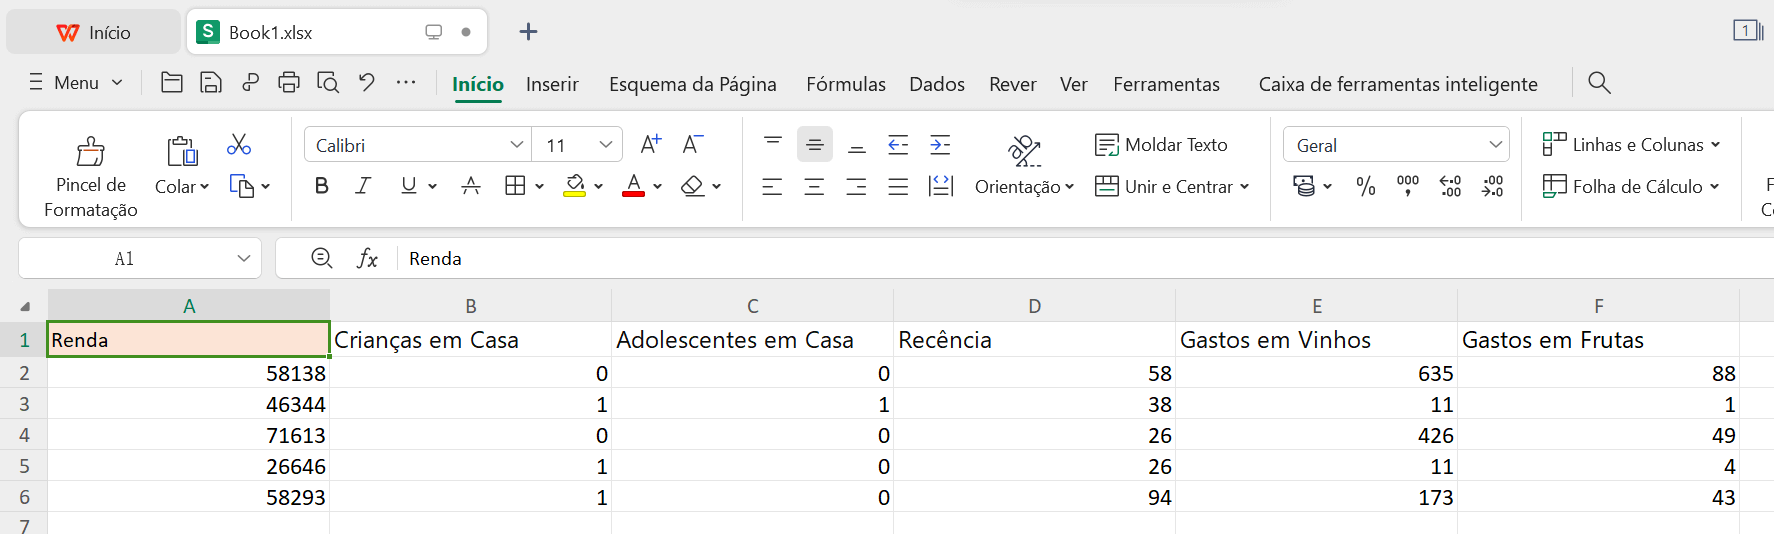The height and width of the screenshot is (534, 1774).
Task: Expand Unir e Centrar dropdown
Action: pos(1172,187)
